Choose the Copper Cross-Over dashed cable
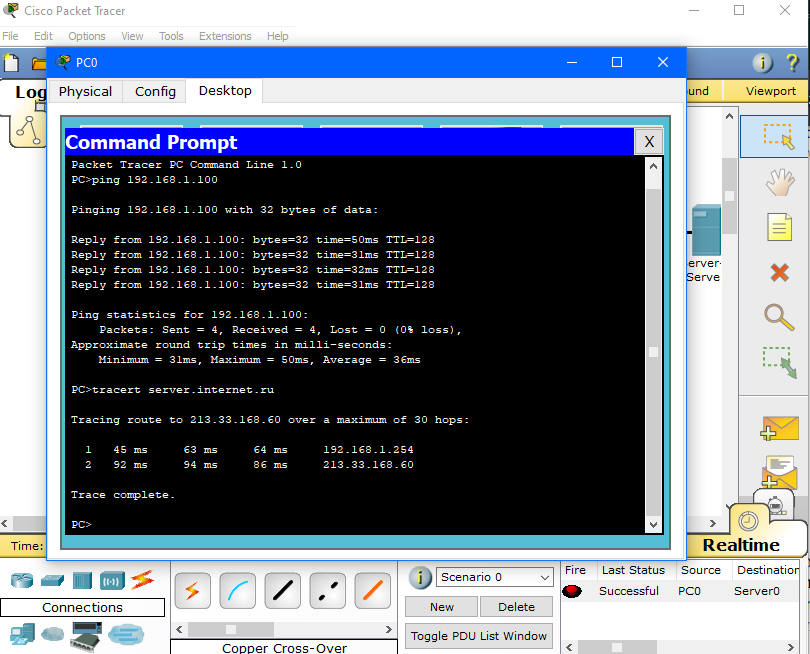 328,590
